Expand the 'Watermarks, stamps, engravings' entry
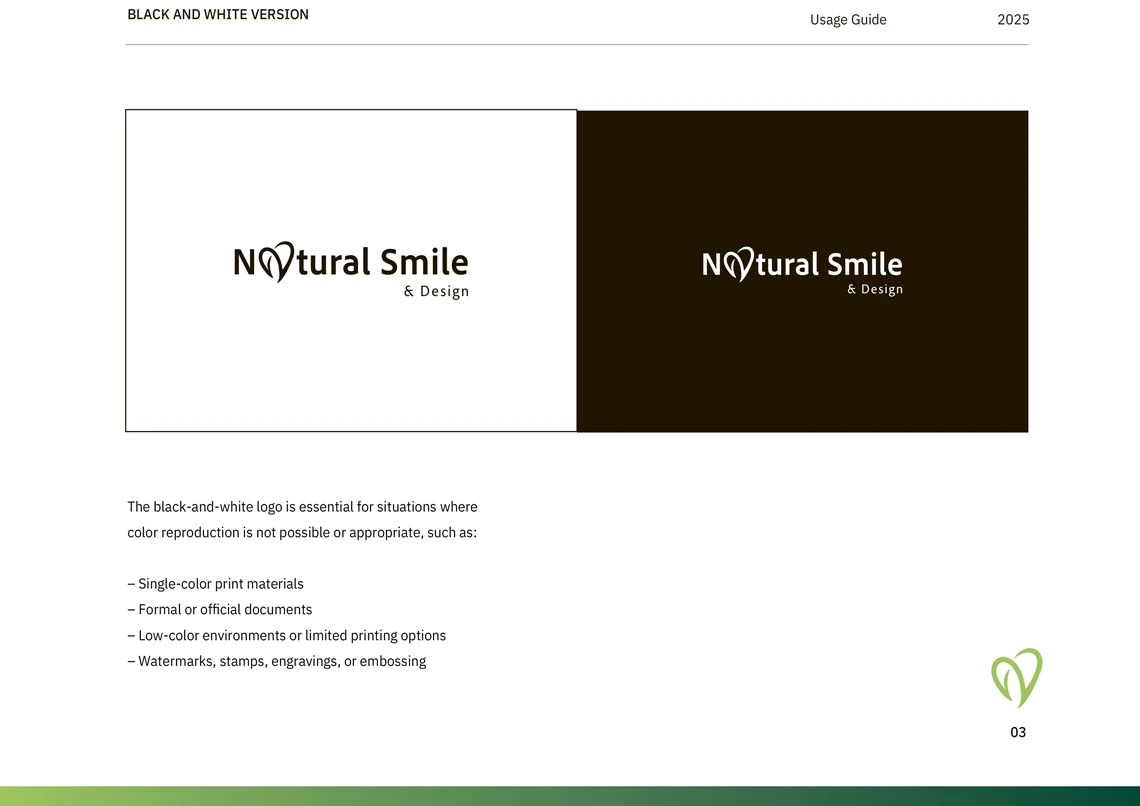This screenshot has width=1140, height=806. [x=277, y=661]
